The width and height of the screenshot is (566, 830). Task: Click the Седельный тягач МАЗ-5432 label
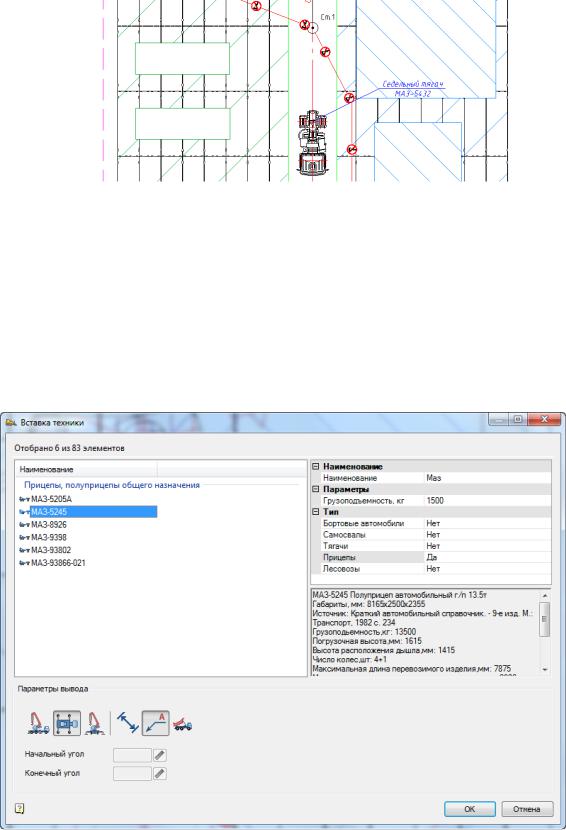pos(413,89)
